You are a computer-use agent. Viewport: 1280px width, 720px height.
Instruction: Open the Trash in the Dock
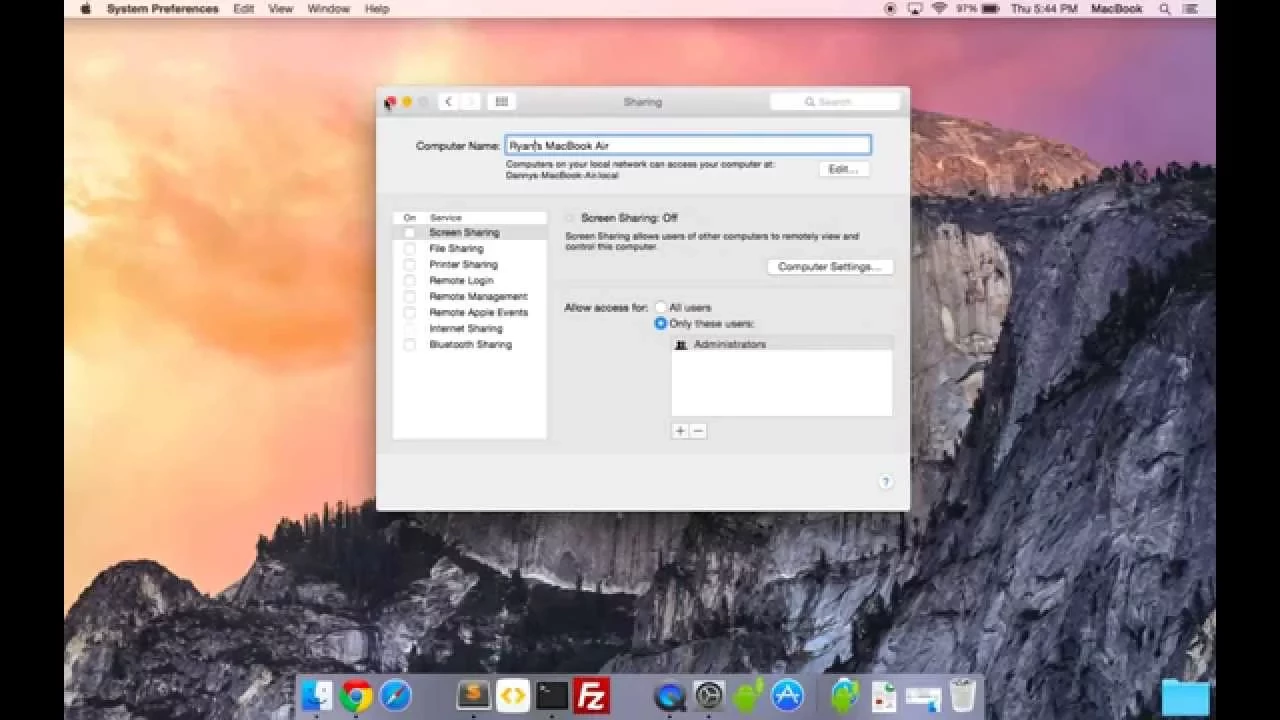(963, 695)
